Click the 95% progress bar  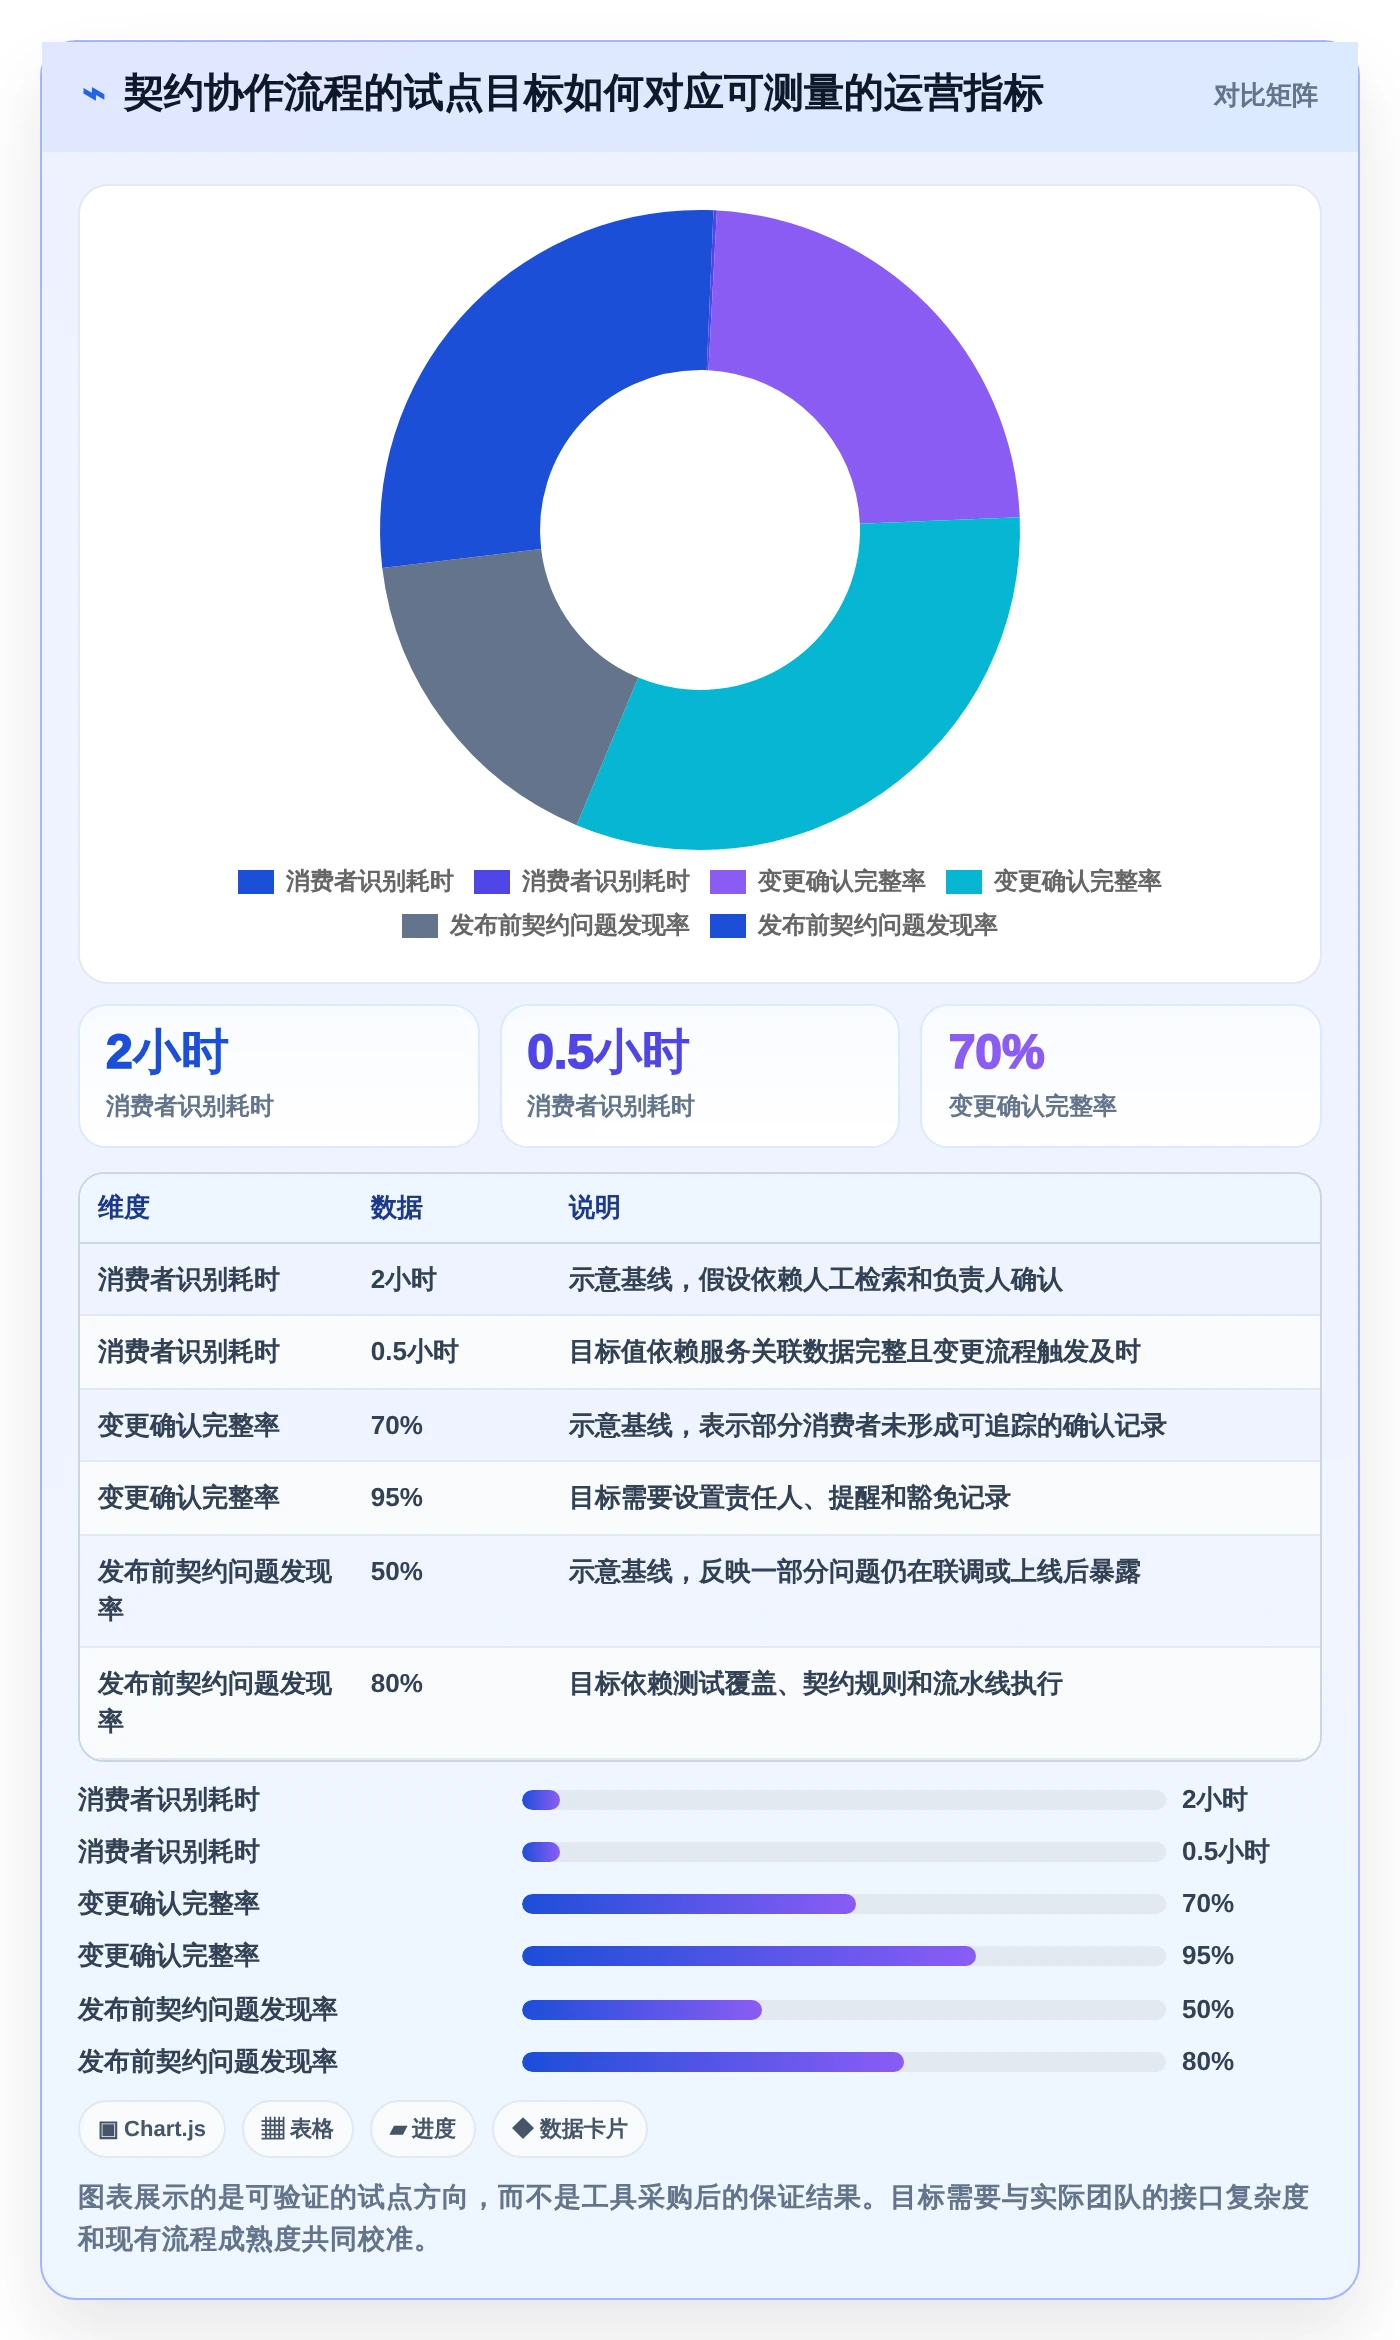(x=844, y=1956)
